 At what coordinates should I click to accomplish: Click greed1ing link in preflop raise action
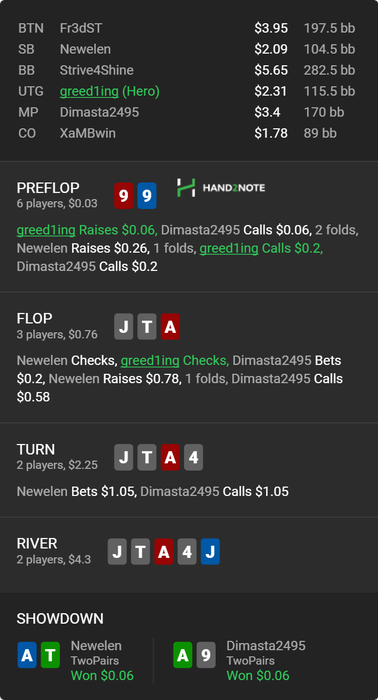click(x=46, y=230)
